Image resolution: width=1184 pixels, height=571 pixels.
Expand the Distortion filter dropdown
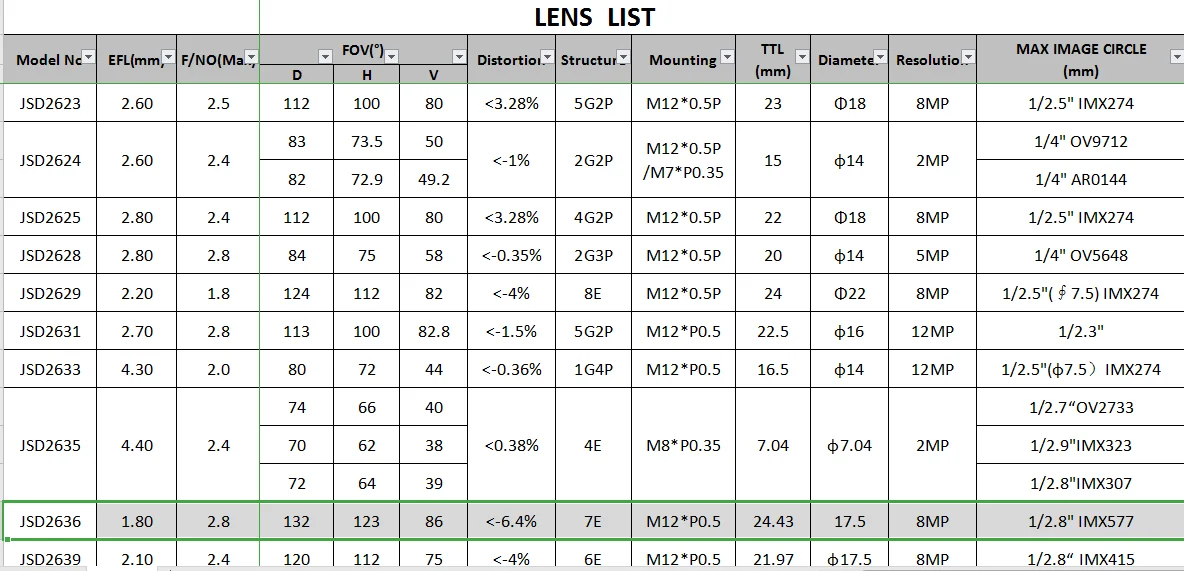pos(549,58)
